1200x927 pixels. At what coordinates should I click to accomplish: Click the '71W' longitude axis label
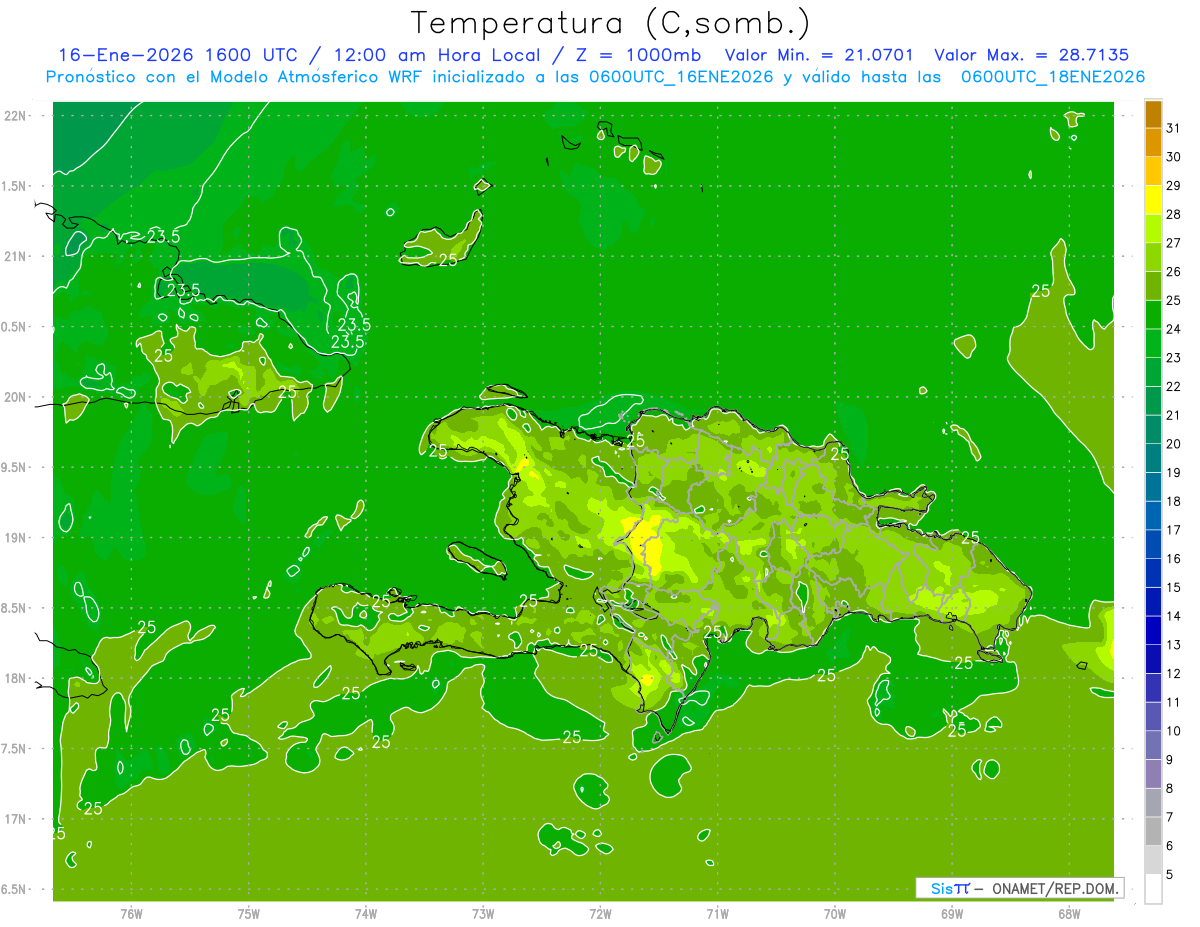click(717, 914)
